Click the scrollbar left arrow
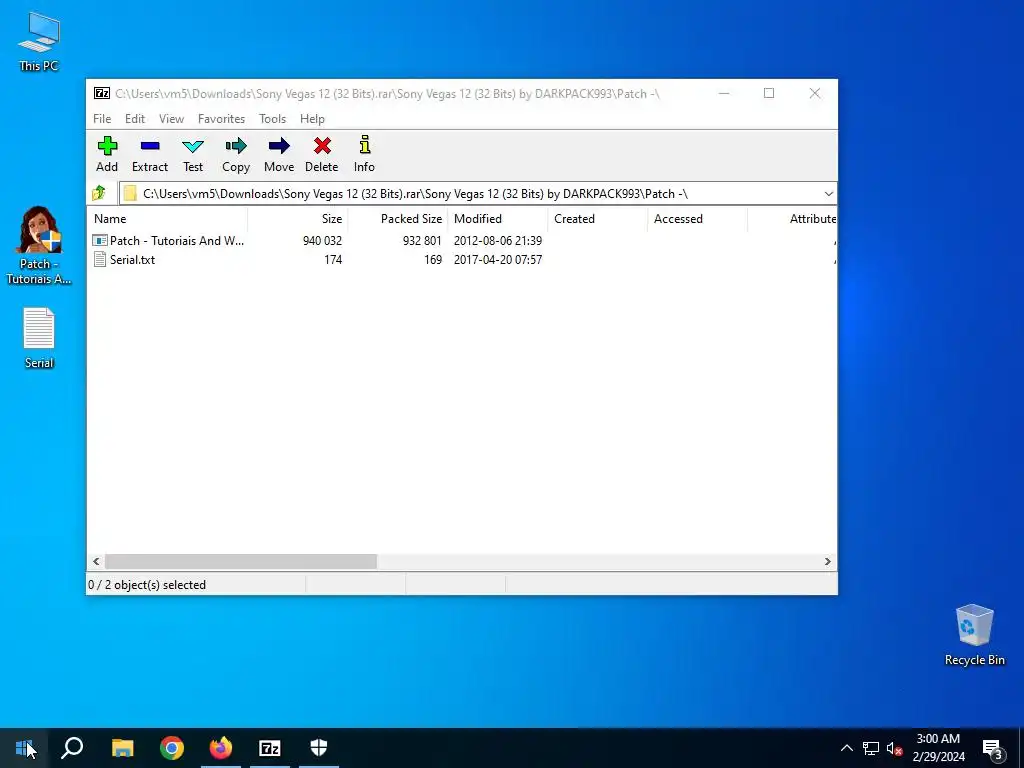 [96, 562]
